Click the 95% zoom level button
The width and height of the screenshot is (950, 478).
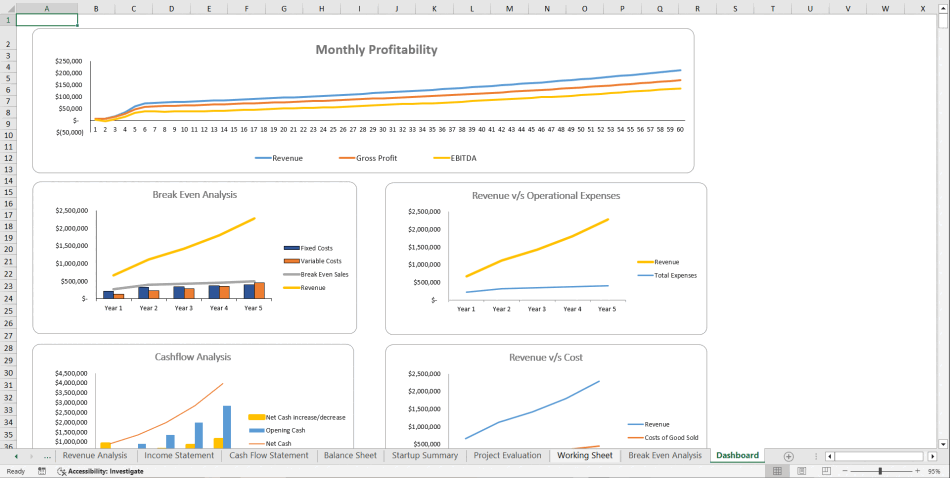936,471
